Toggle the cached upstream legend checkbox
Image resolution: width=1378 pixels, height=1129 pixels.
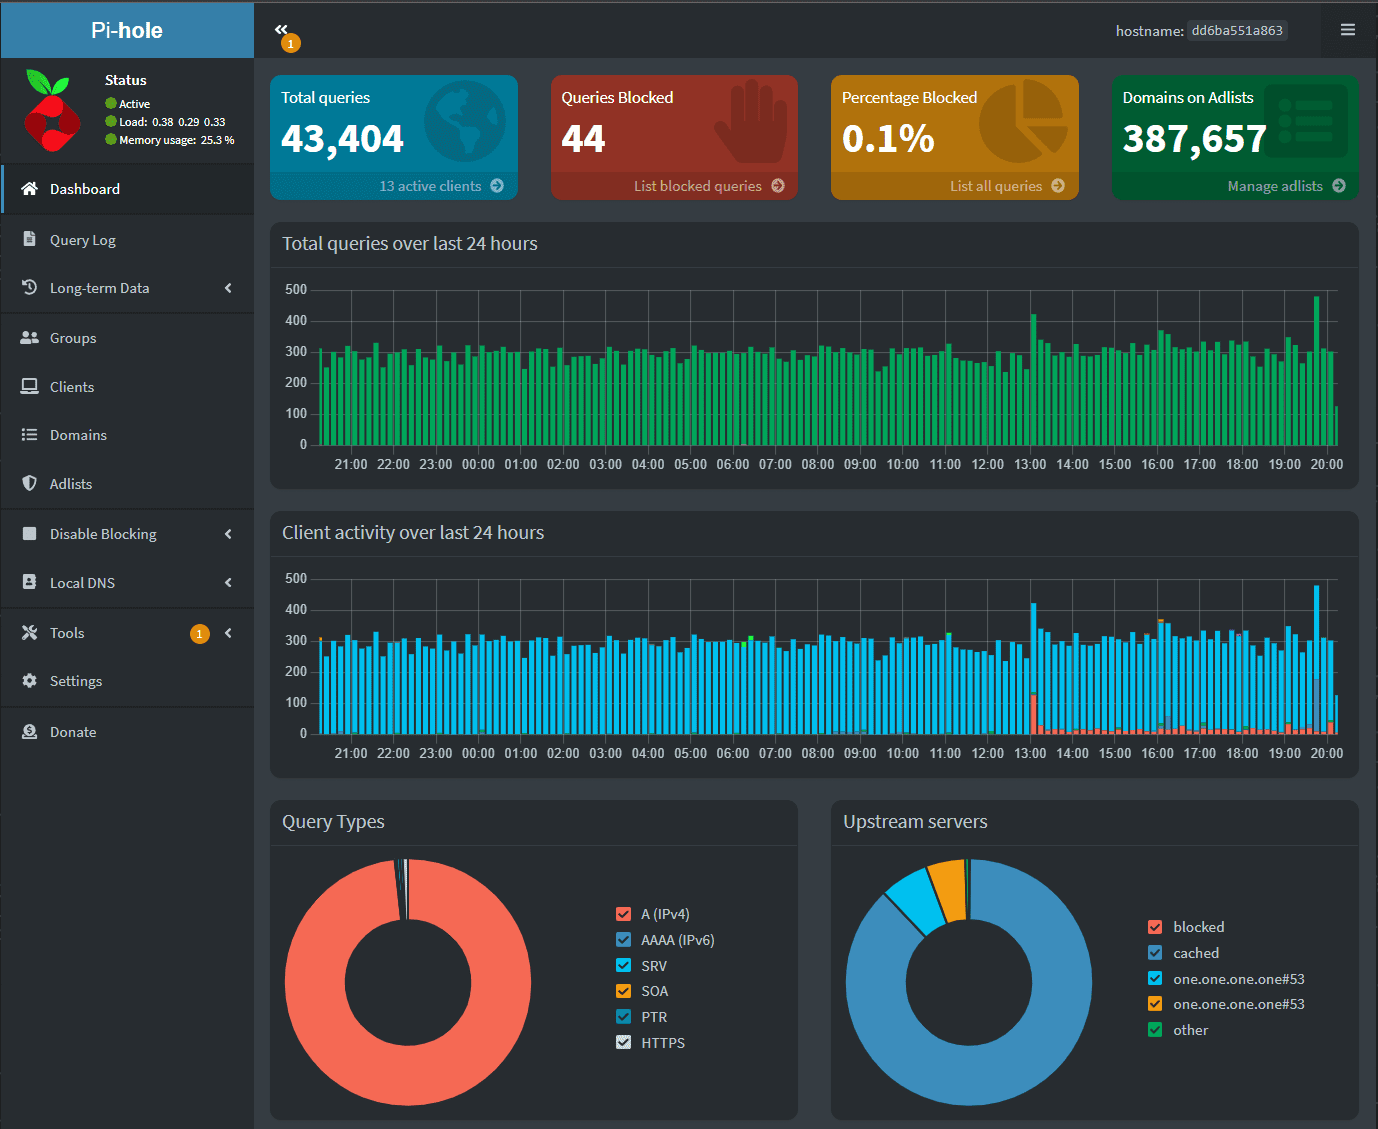point(1155,953)
